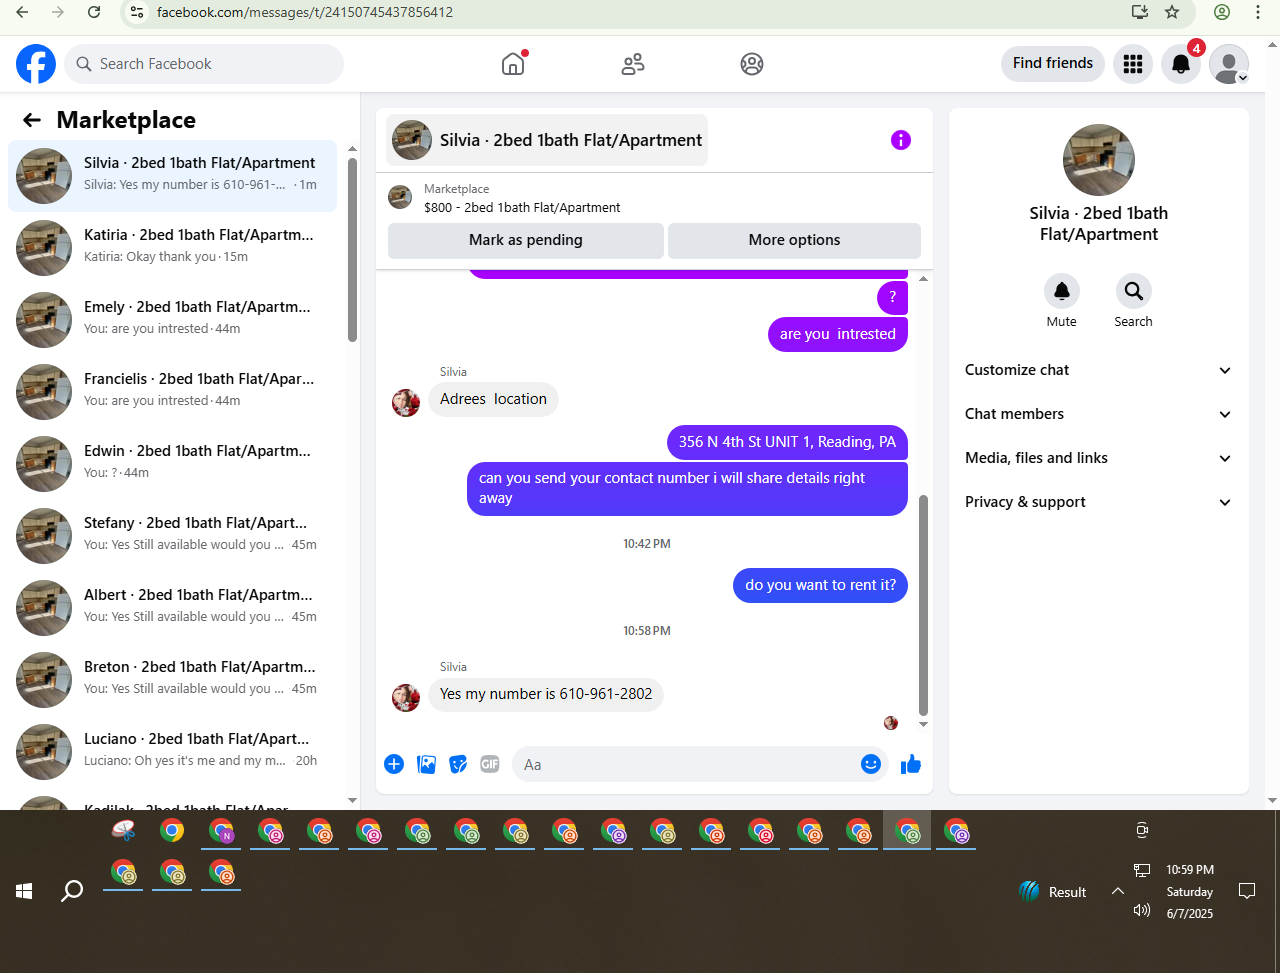
Task: Click the chat messages scrollbar thumb
Action: tap(923, 605)
